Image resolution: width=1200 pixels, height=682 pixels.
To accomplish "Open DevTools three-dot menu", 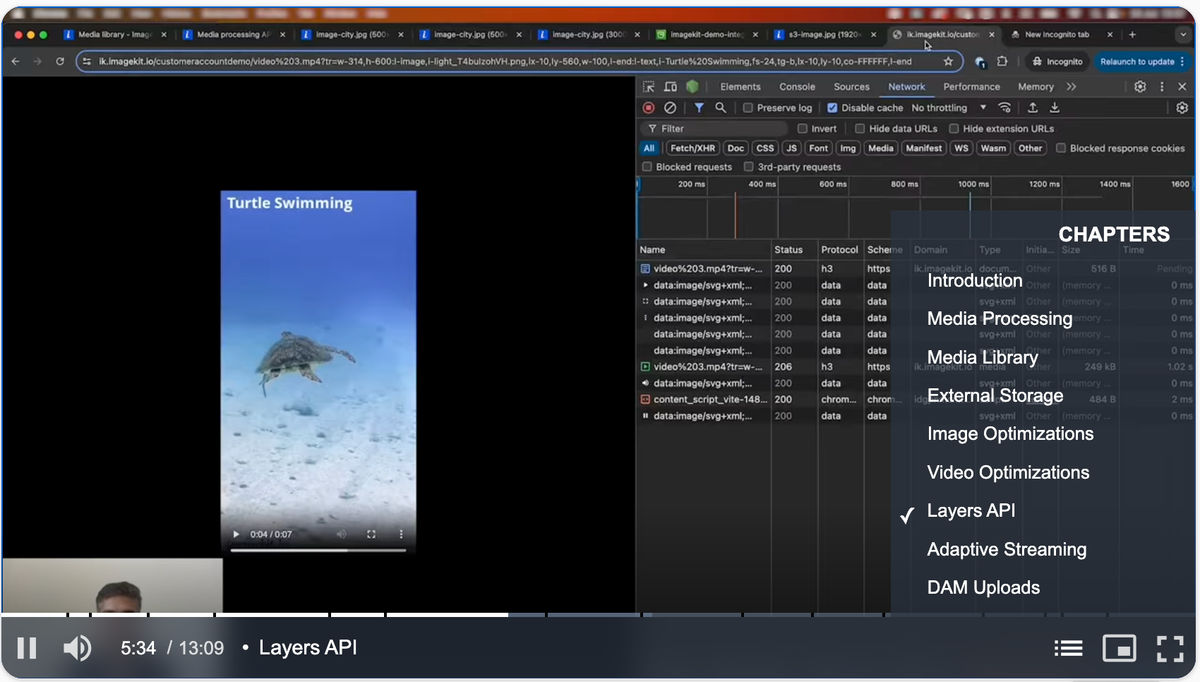I will tap(1162, 87).
